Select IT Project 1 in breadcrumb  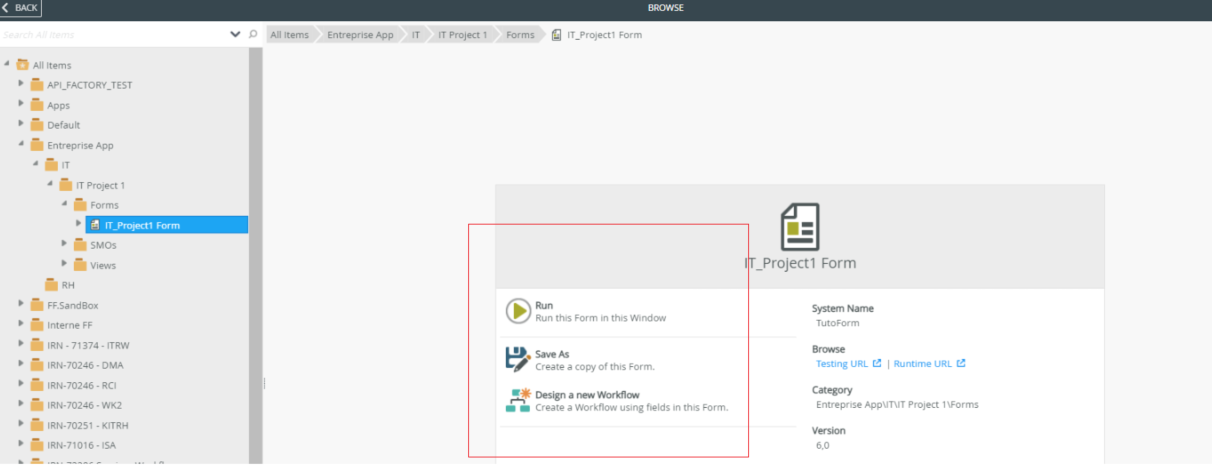462,35
